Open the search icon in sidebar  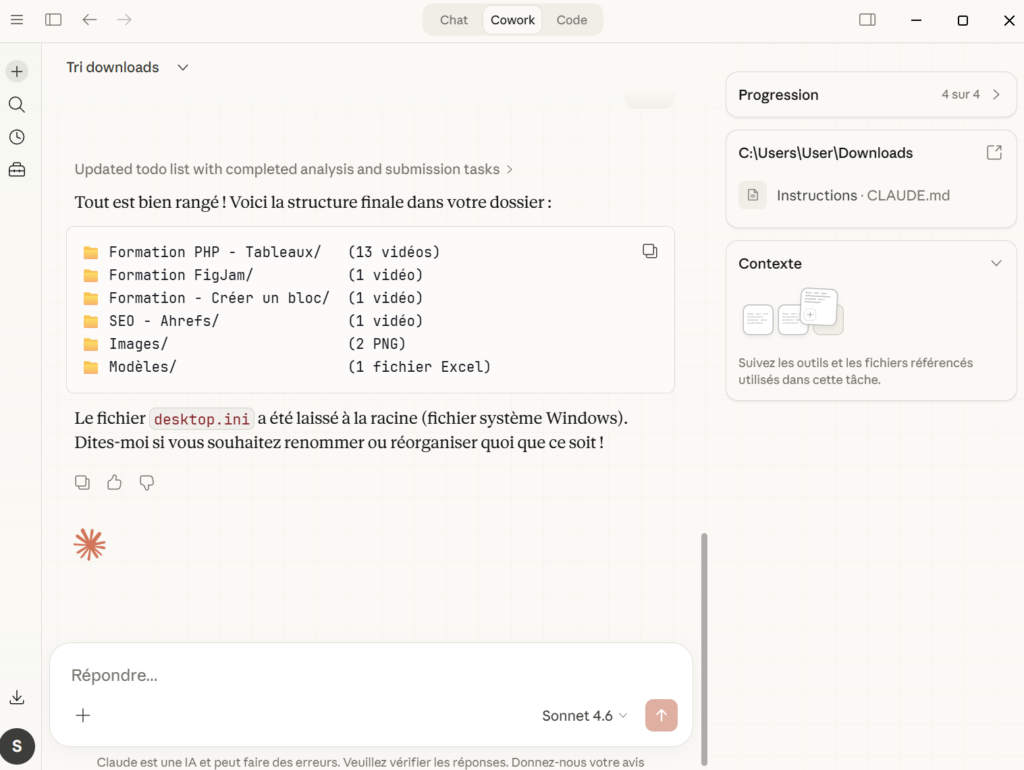tap(17, 104)
